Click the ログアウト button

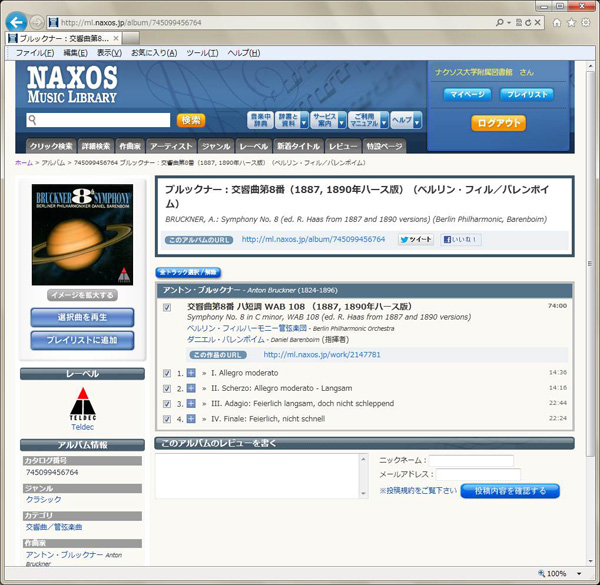tap(498, 123)
